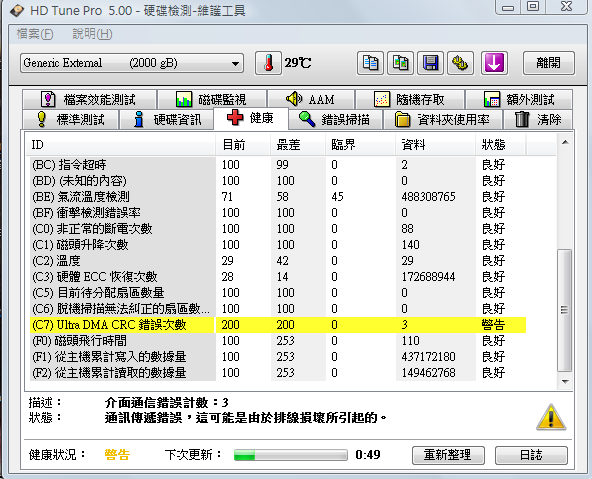Sort by the ID column header
The image size is (592, 479).
click(x=121, y=145)
